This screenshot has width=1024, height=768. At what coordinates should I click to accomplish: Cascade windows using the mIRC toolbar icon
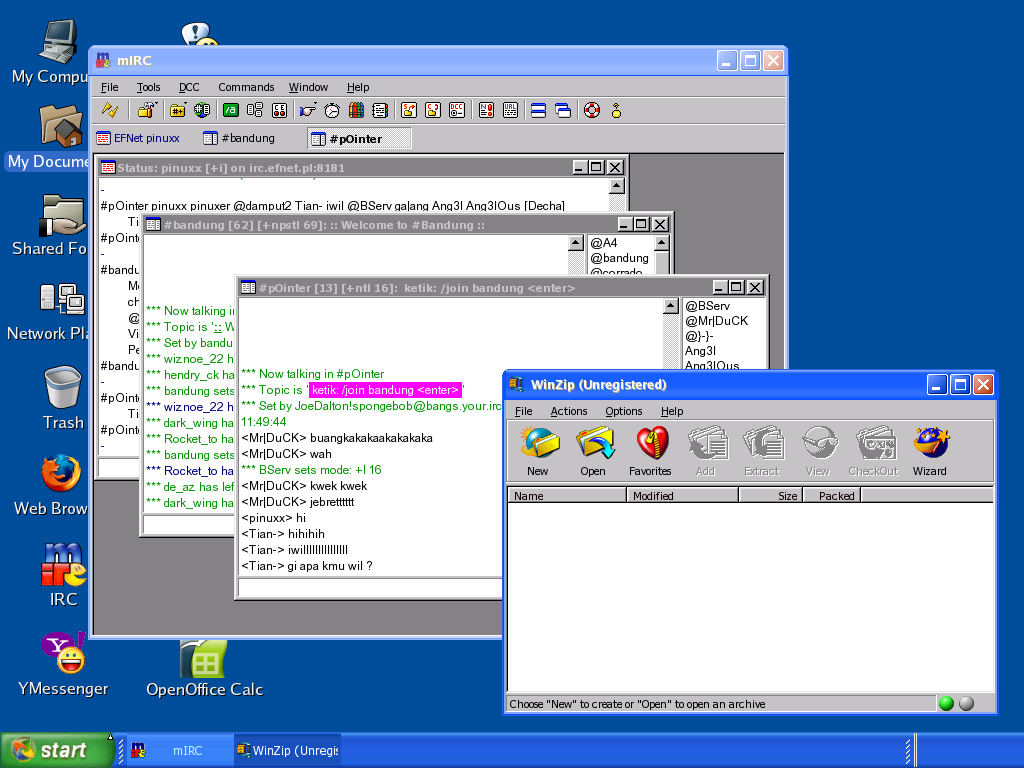pos(563,110)
